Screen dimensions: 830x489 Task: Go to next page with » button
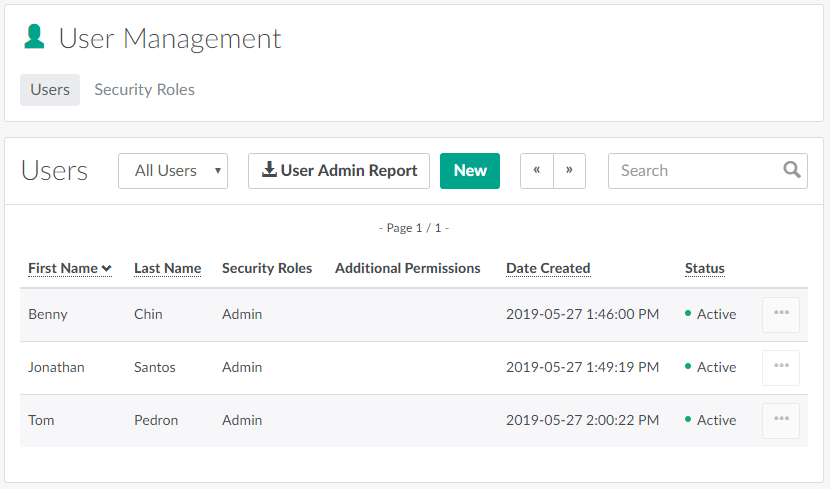coord(569,170)
